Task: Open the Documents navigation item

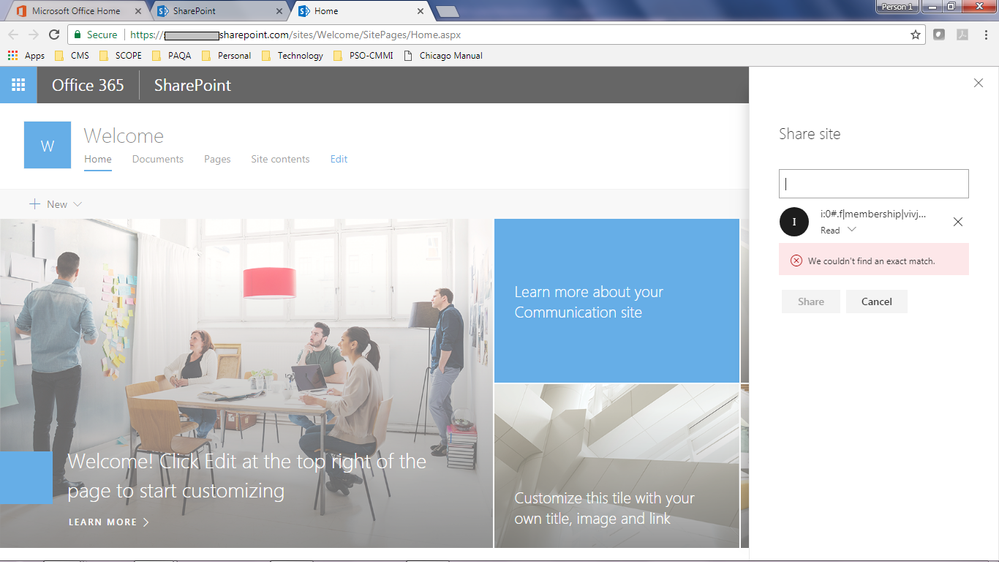Action: (157, 159)
